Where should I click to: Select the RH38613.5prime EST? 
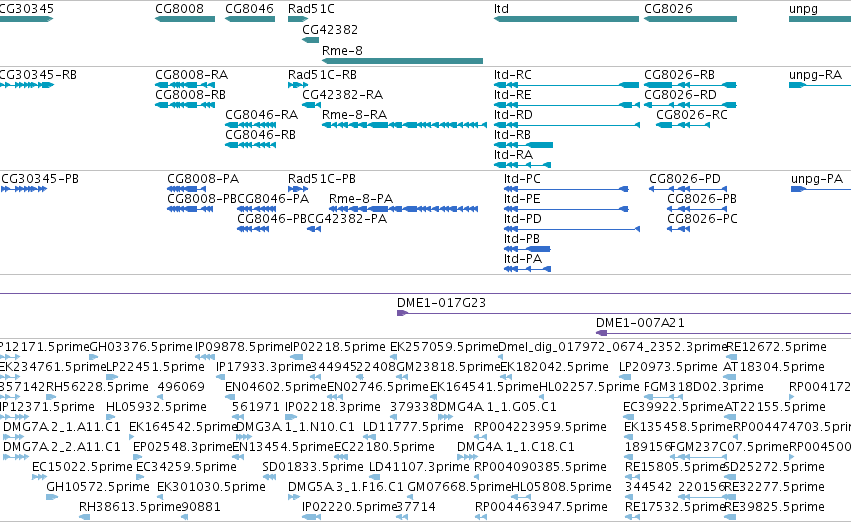(x=85, y=518)
